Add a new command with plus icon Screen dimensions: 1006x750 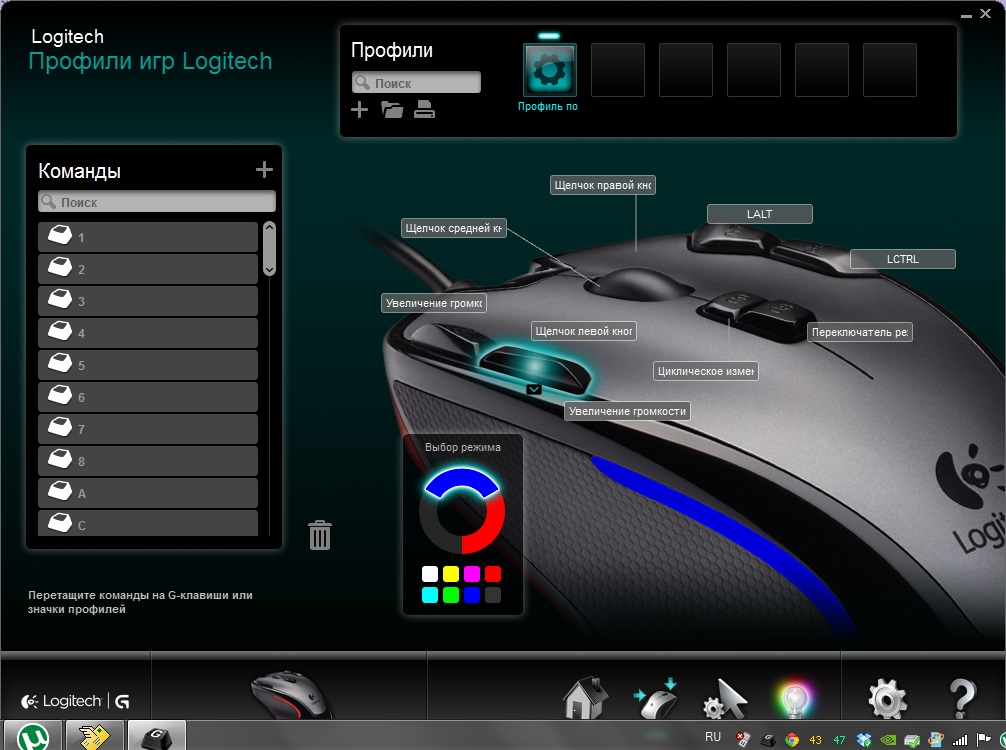click(264, 170)
